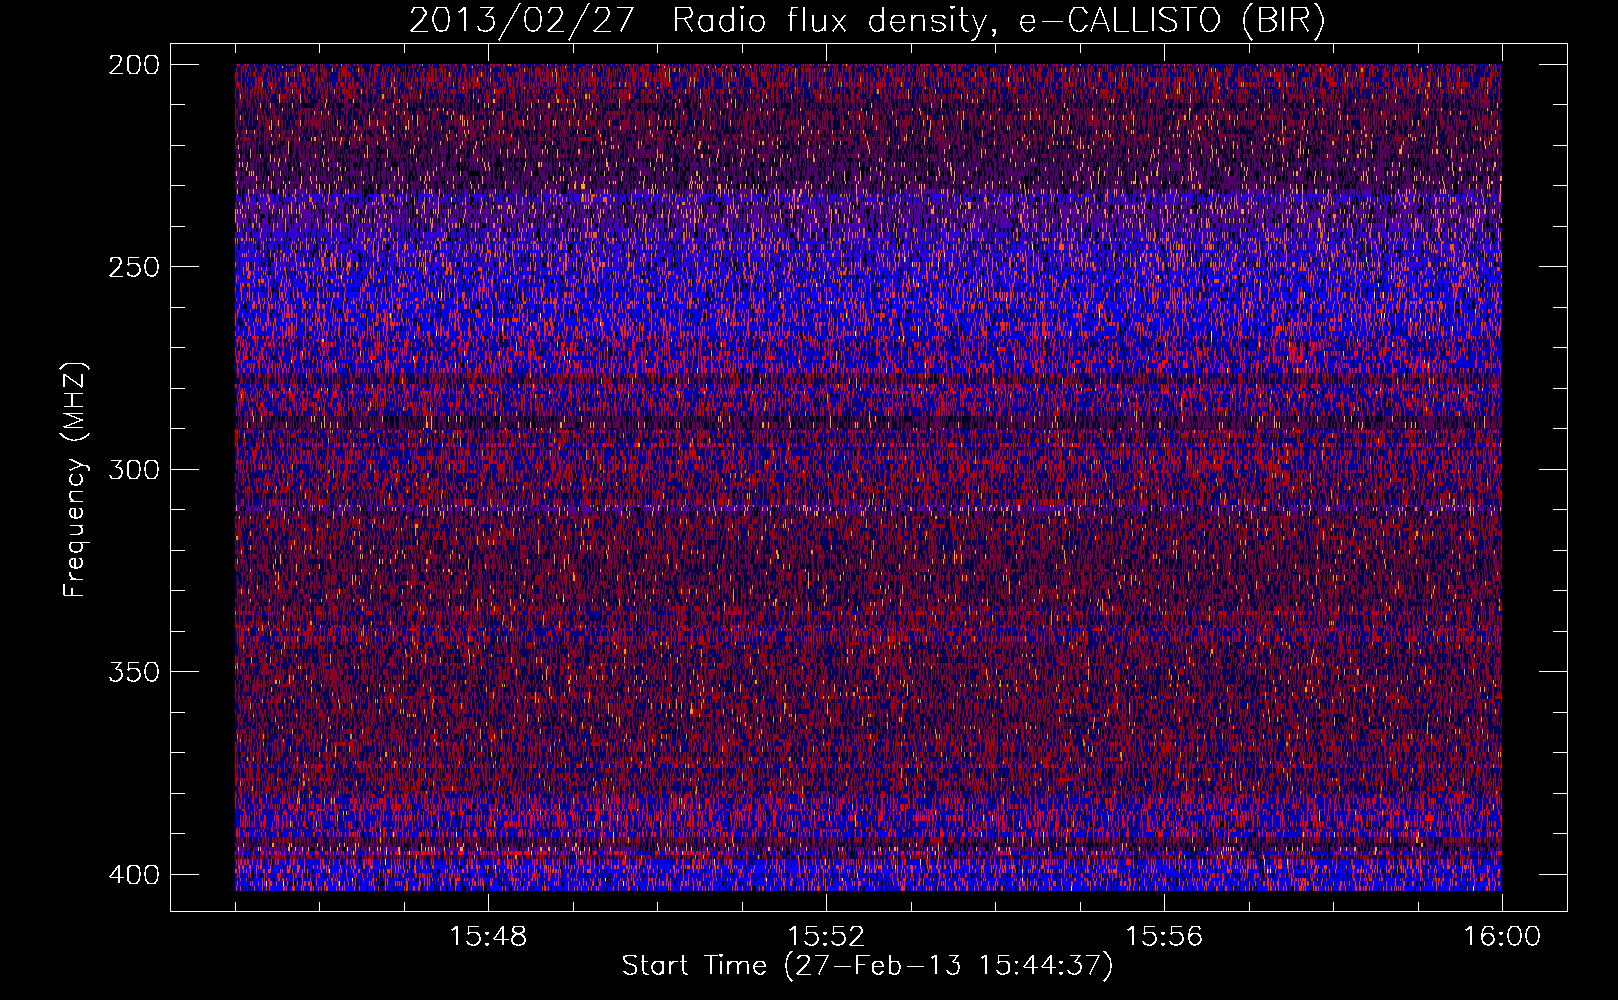Click the 15:56 time tick label

1164,937
